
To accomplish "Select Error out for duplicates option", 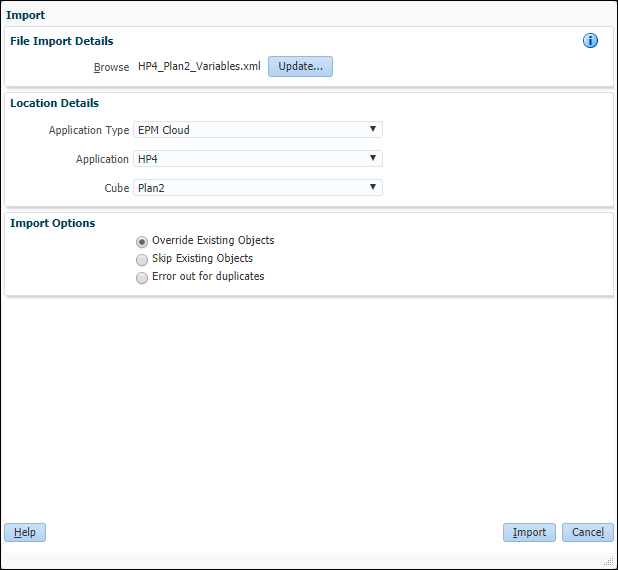I will click(x=142, y=278).
